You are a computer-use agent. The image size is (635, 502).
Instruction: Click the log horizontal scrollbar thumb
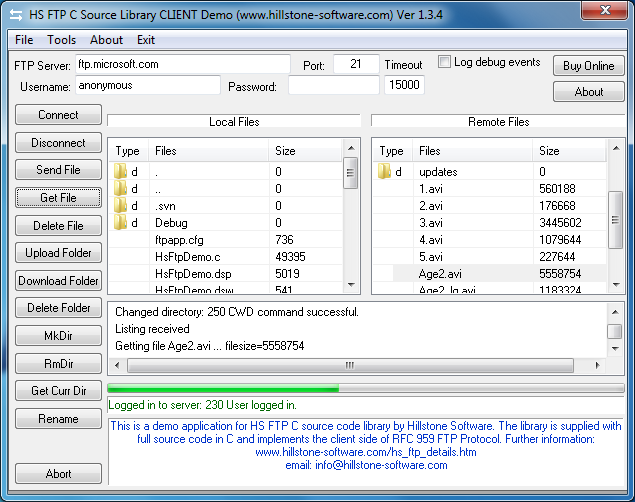[350, 365]
